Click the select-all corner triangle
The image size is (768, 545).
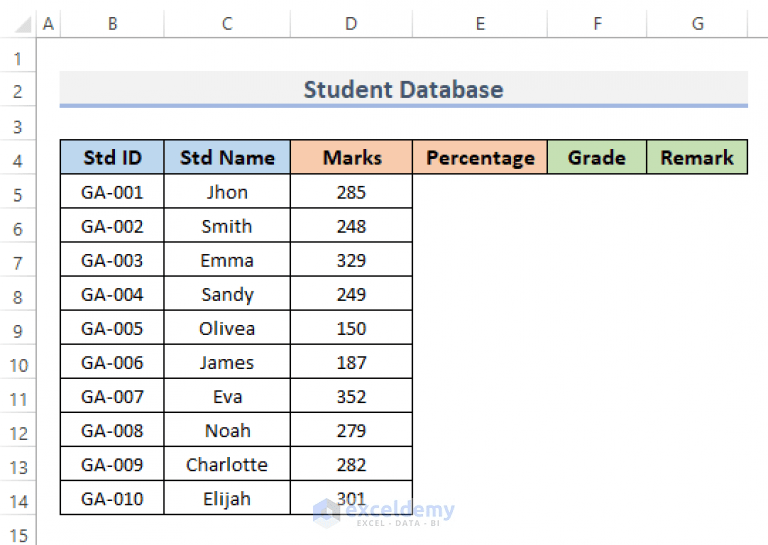click(23, 24)
